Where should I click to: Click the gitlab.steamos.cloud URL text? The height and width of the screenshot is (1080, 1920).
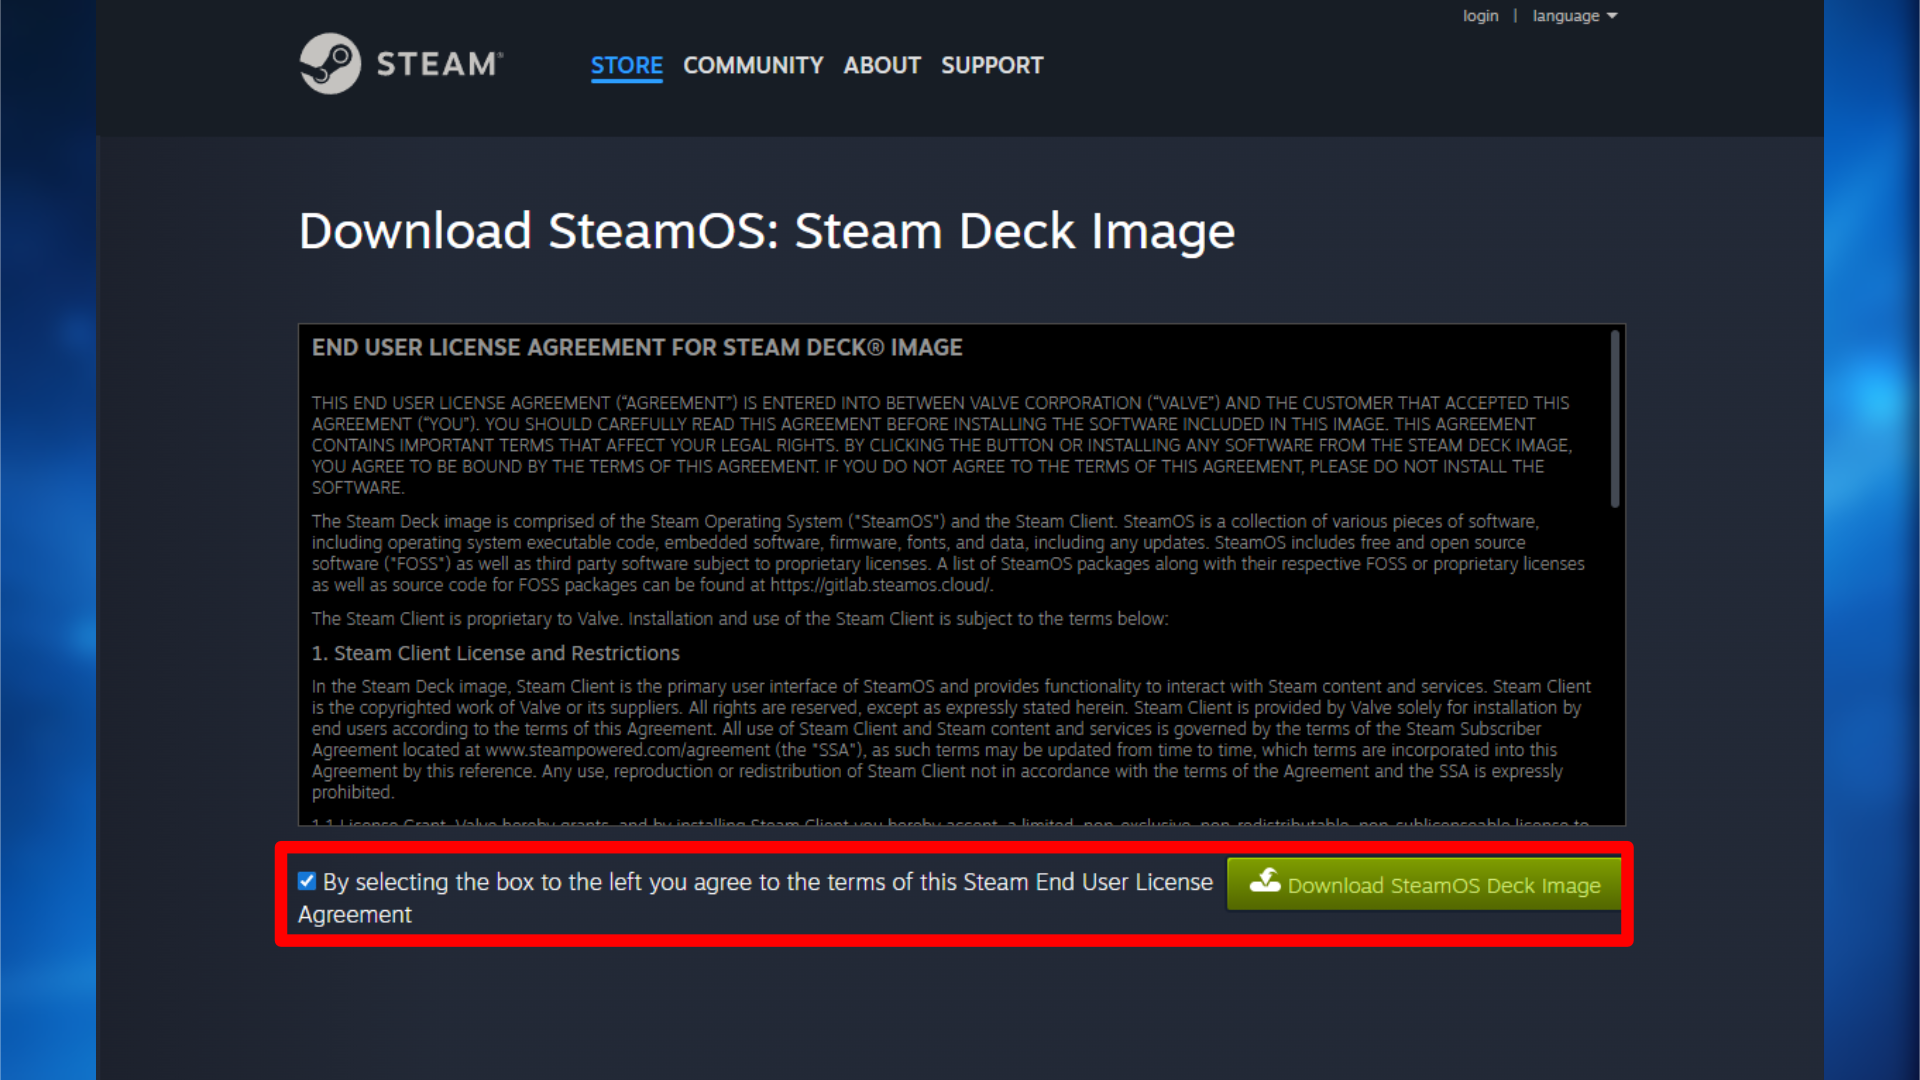coord(880,585)
